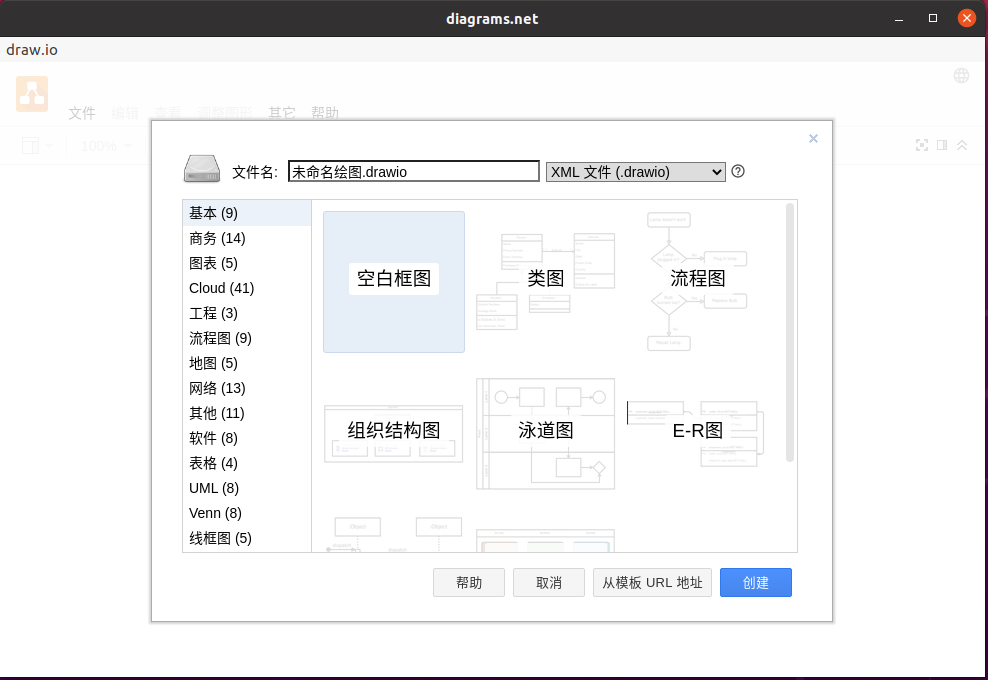This screenshot has height=680, width=988.
Task: Open the 编辑 menu
Action: coord(125,113)
